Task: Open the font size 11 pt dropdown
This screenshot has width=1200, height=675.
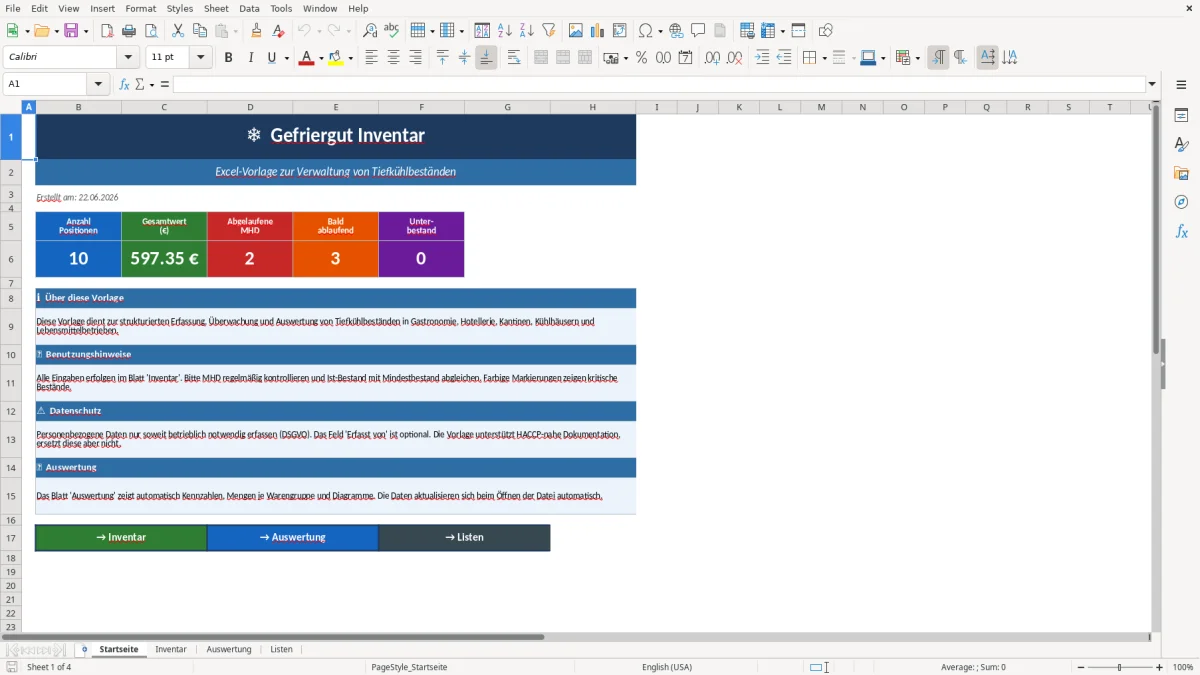Action: (x=201, y=58)
